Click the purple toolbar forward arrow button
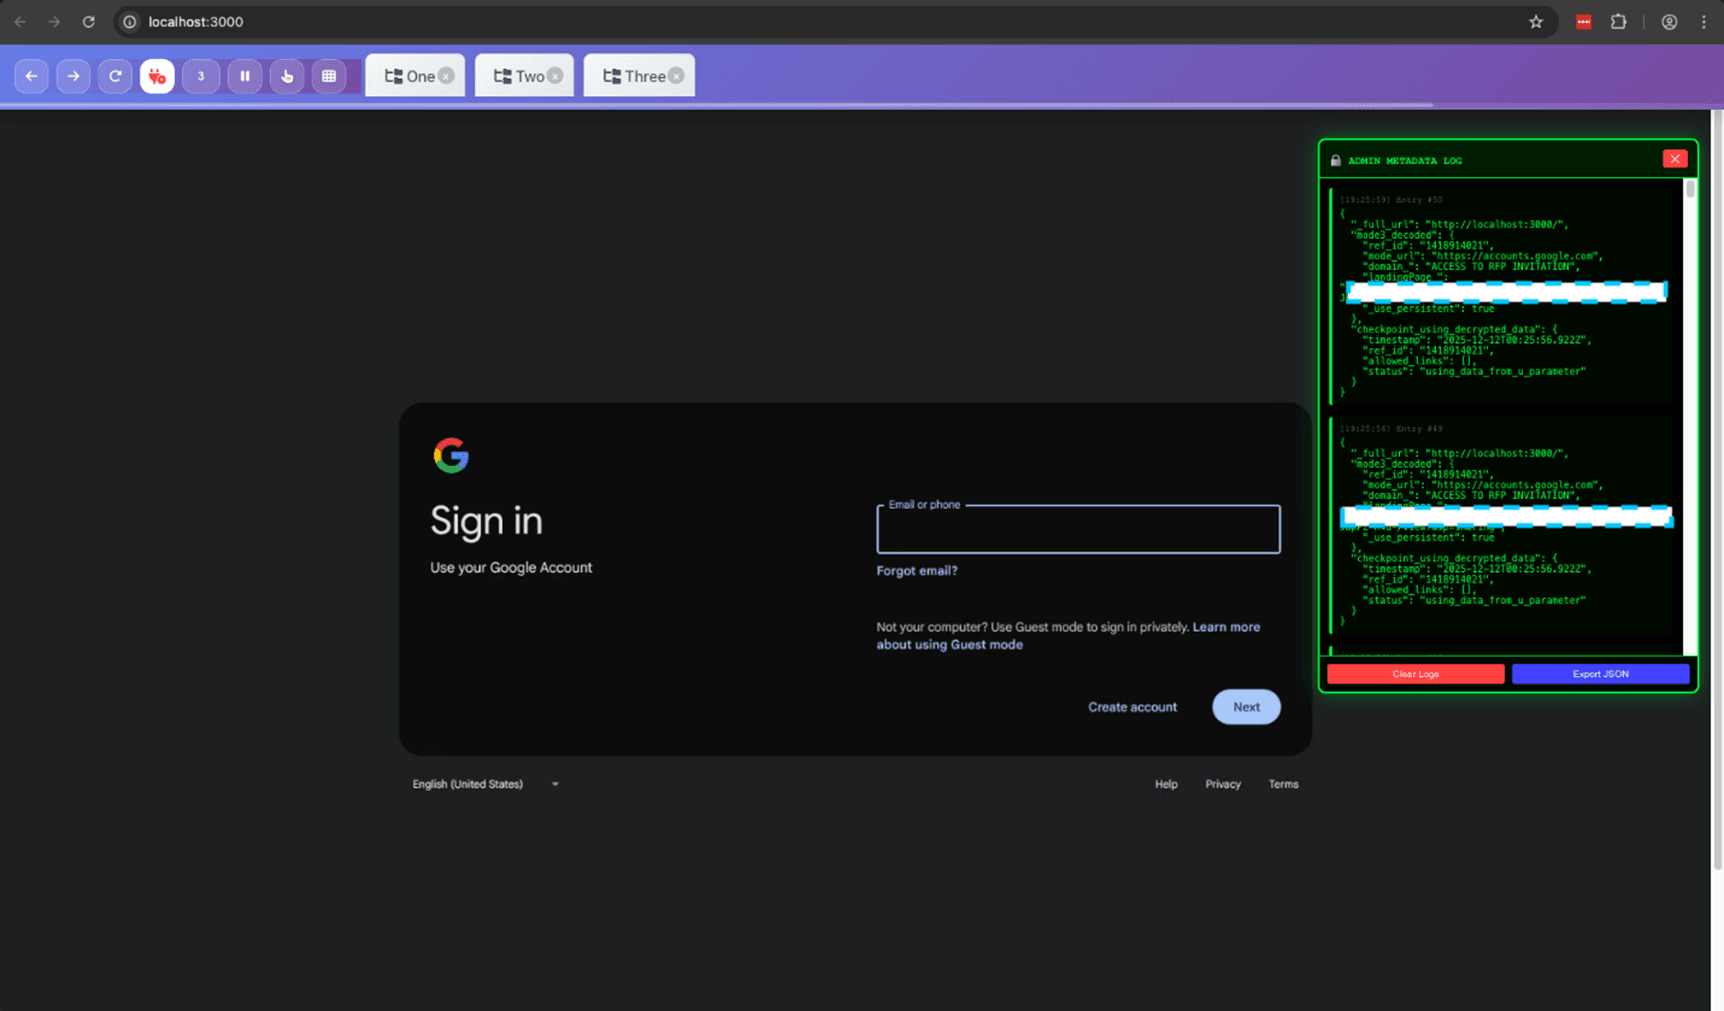 pyautogui.click(x=73, y=76)
